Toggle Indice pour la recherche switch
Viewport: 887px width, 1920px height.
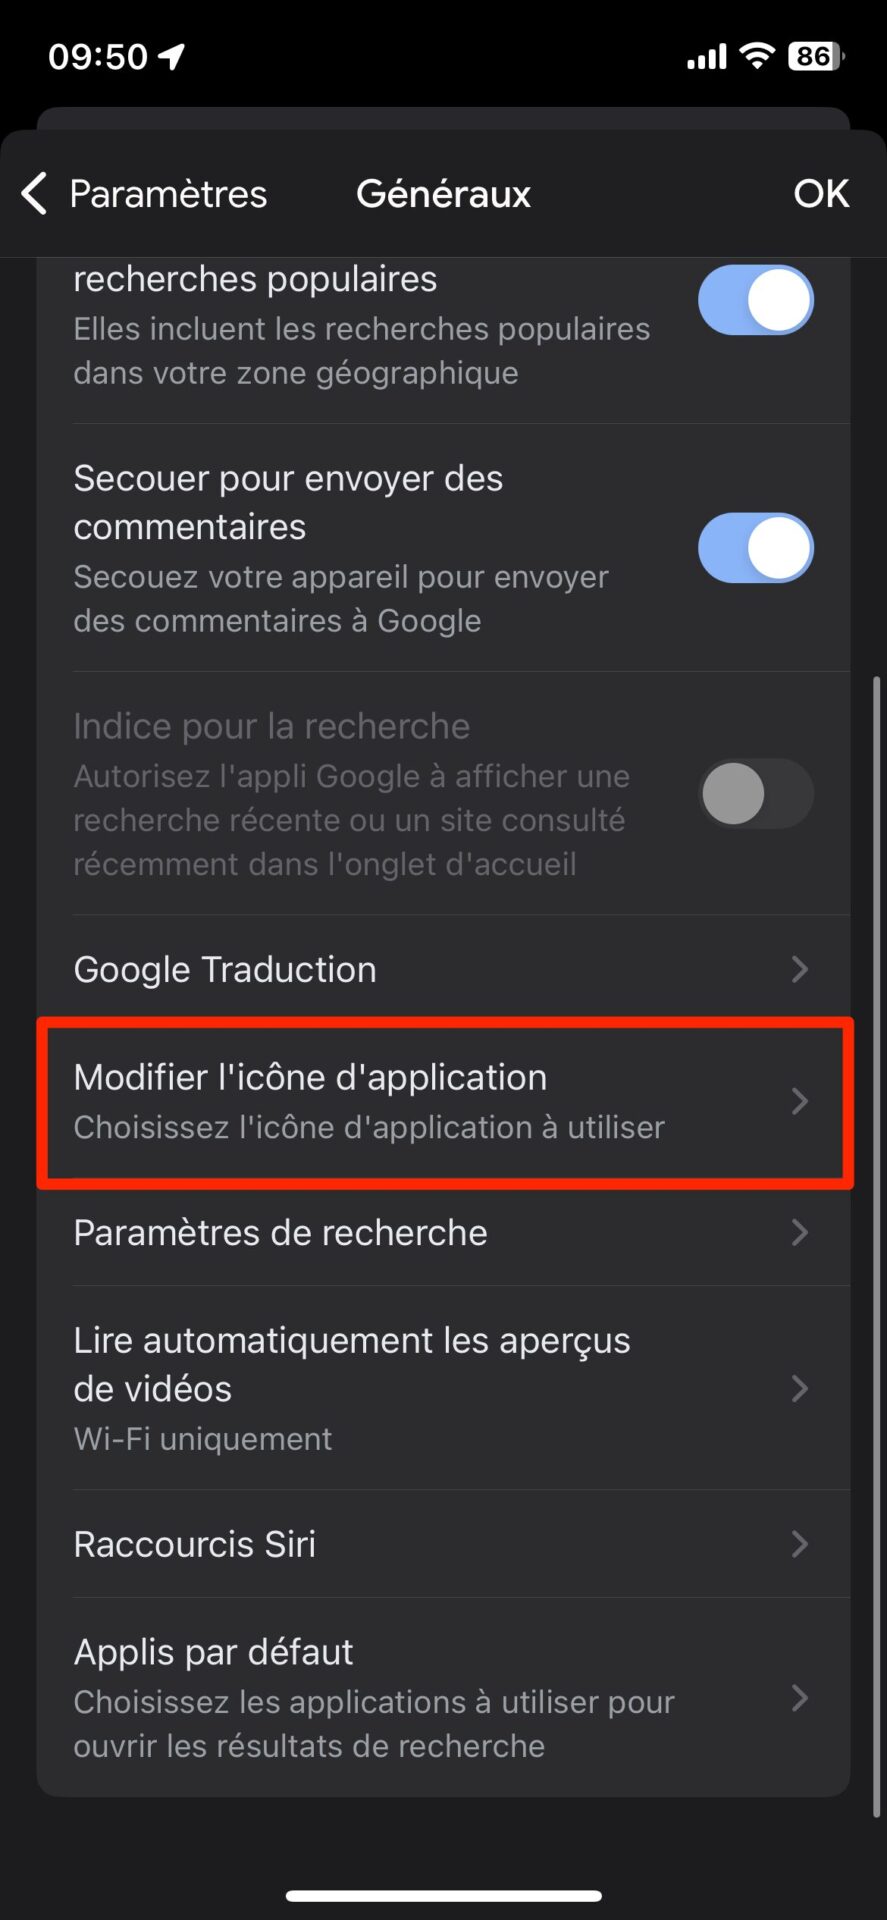[x=756, y=794]
